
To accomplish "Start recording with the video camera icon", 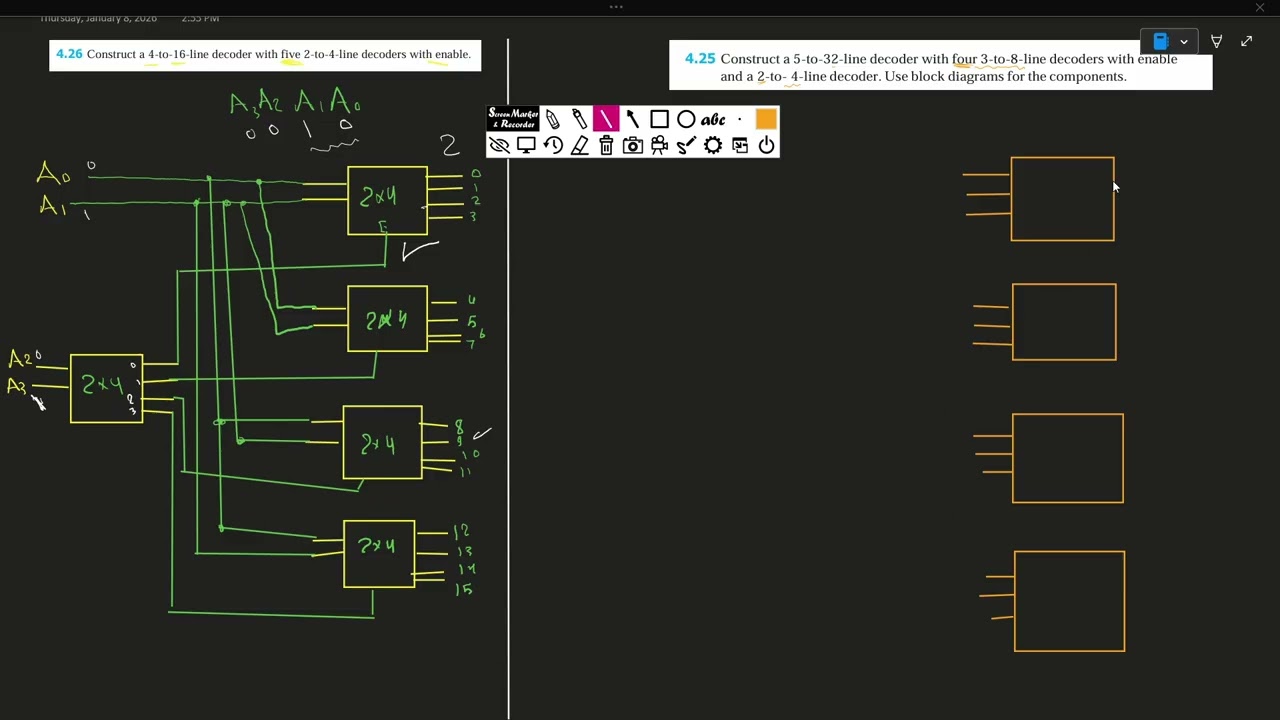I will coord(659,146).
